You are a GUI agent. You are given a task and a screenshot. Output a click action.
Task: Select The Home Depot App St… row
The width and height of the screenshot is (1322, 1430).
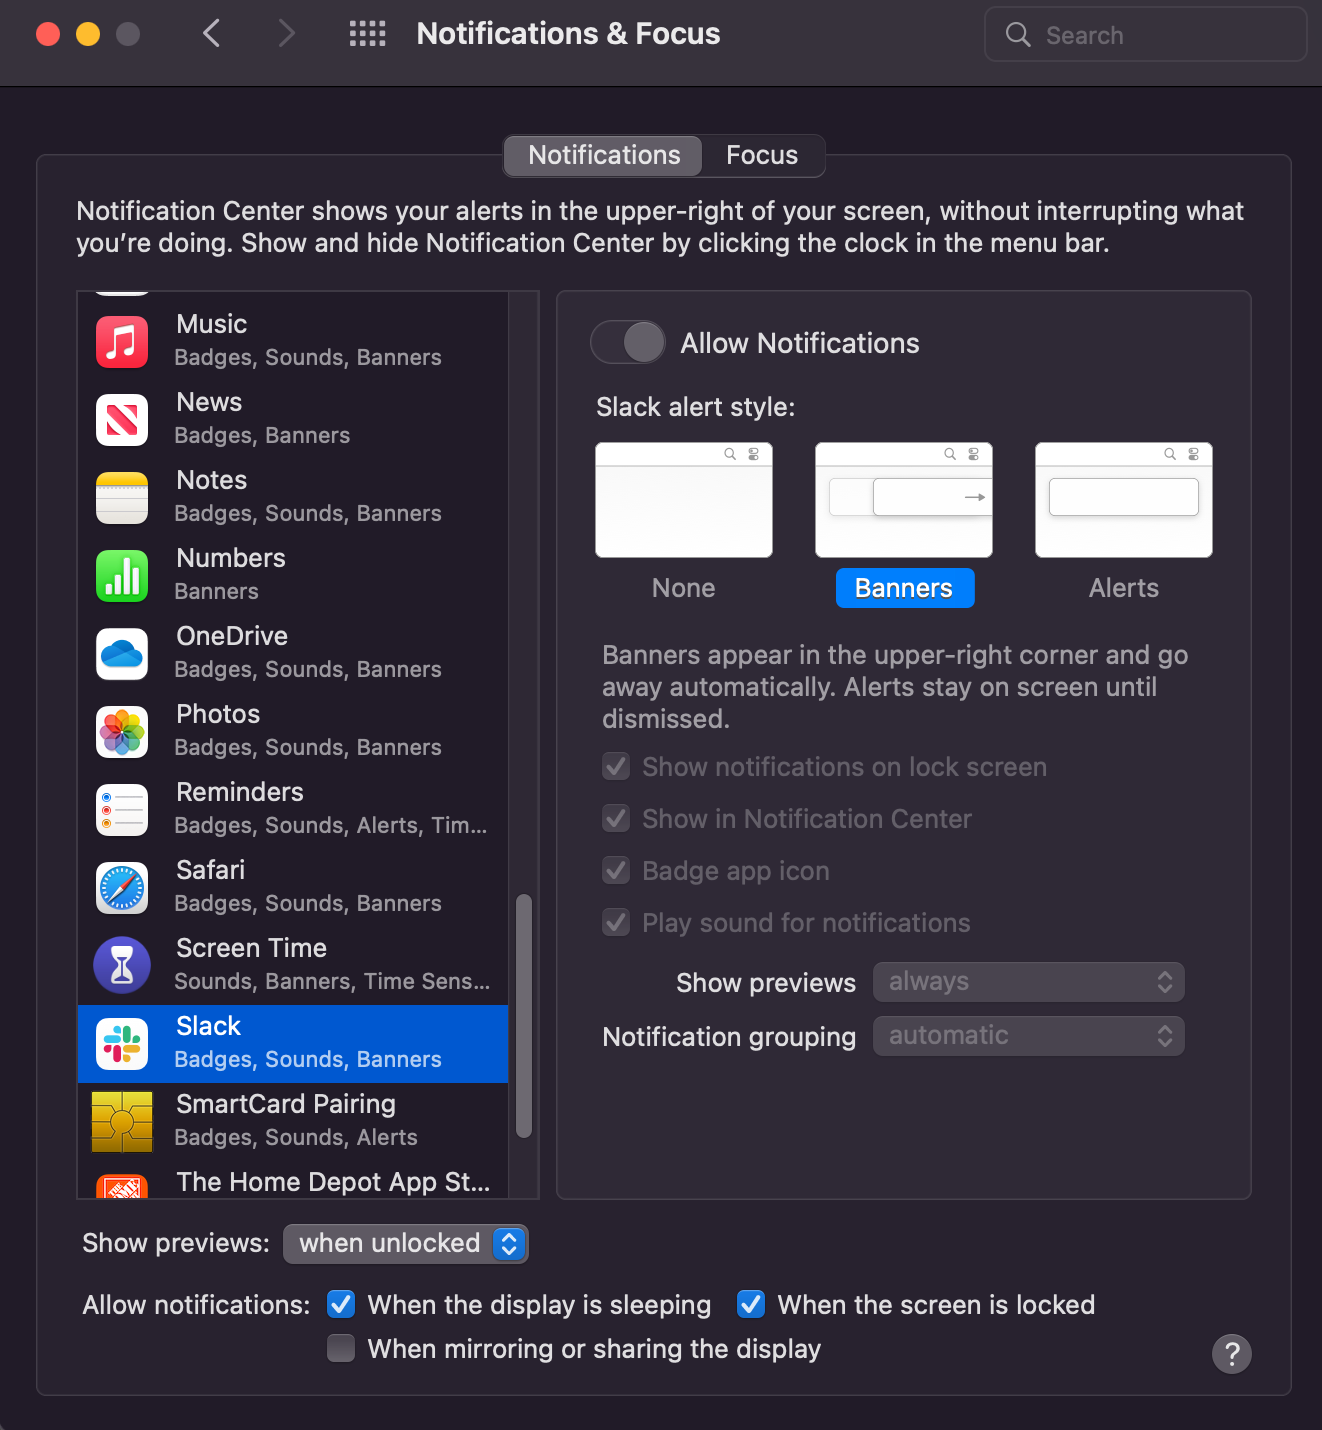293,1180
